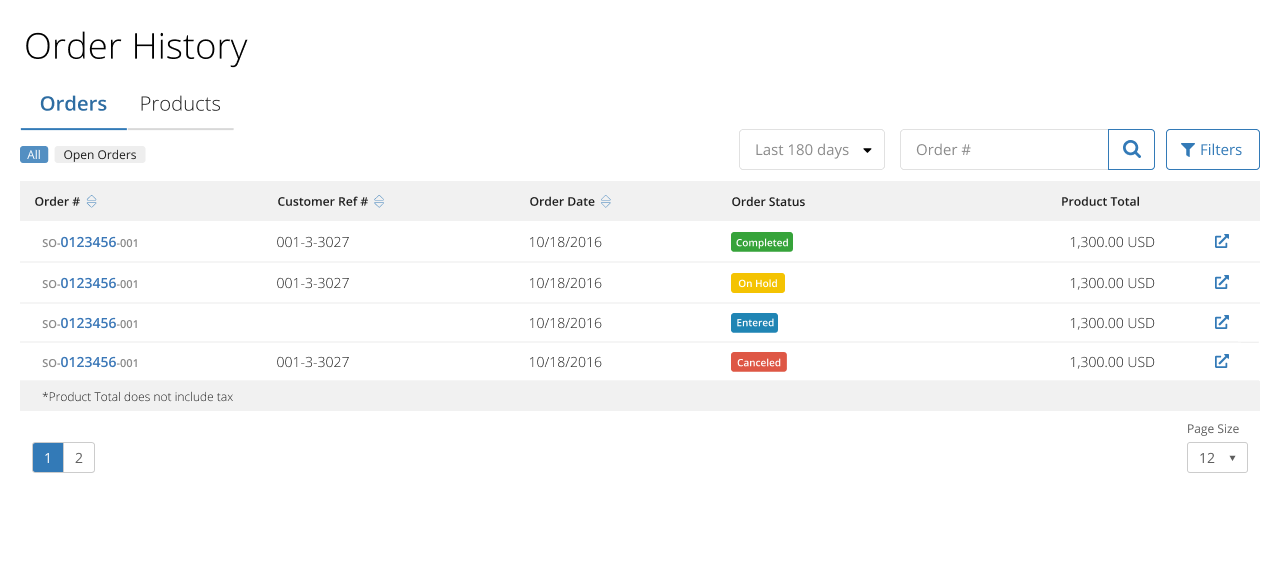Sort by Order # using arrows icon
Image resolution: width=1280 pixels, height=566 pixels.
pyautogui.click(x=91, y=201)
